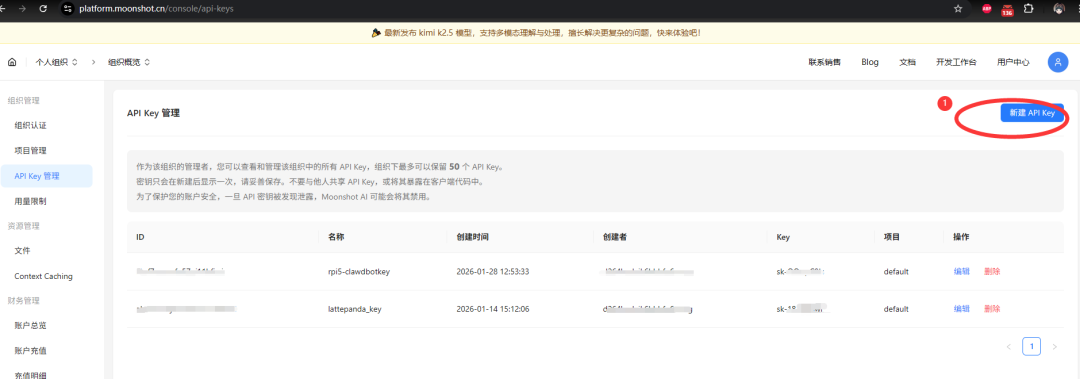Click the ID column header
Screen dimensions: 1080x379
coord(140,236)
